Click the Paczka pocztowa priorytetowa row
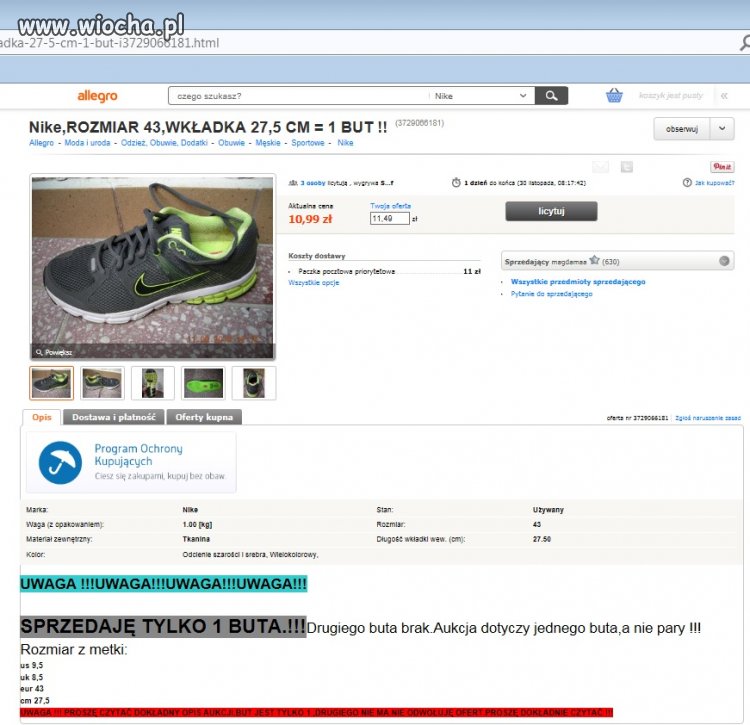Image resolution: width=750 pixels, height=725 pixels. [x=384, y=271]
